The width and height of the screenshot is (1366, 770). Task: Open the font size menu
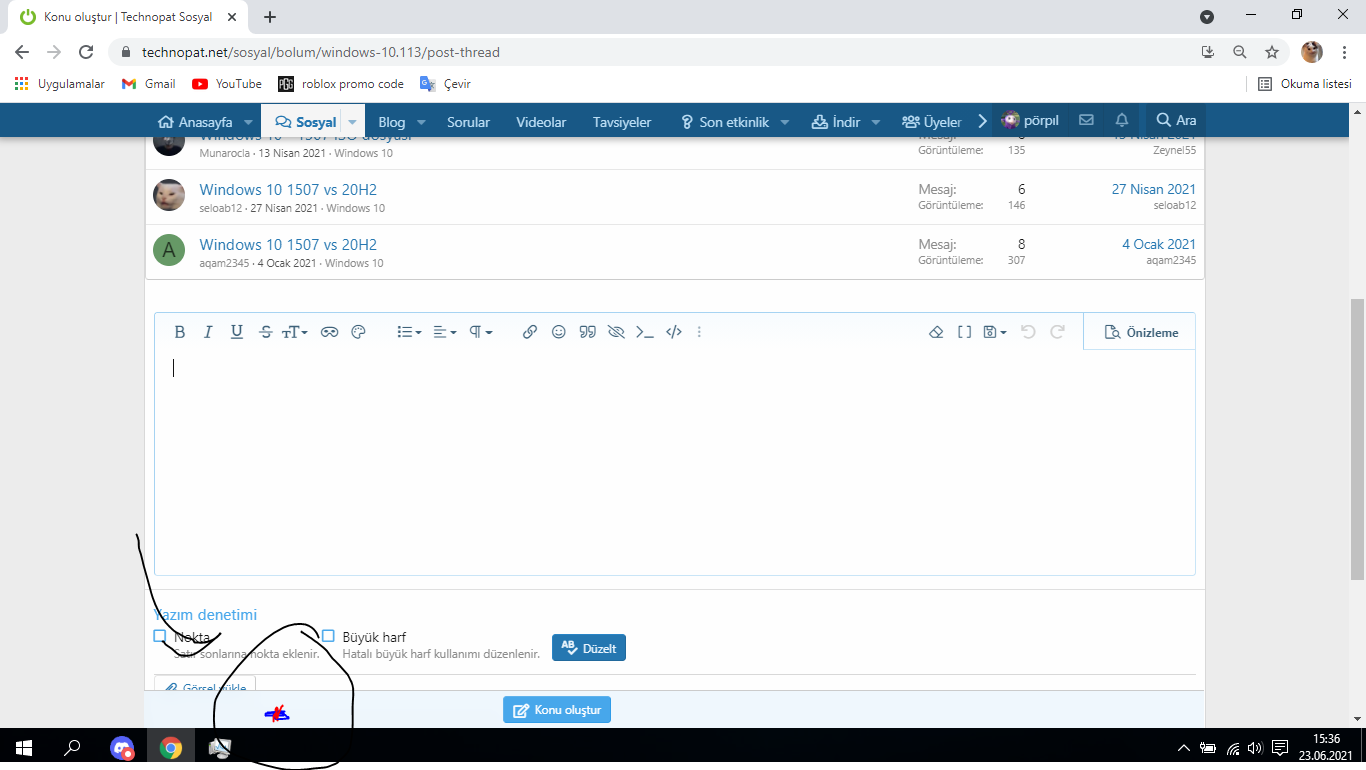(x=294, y=332)
